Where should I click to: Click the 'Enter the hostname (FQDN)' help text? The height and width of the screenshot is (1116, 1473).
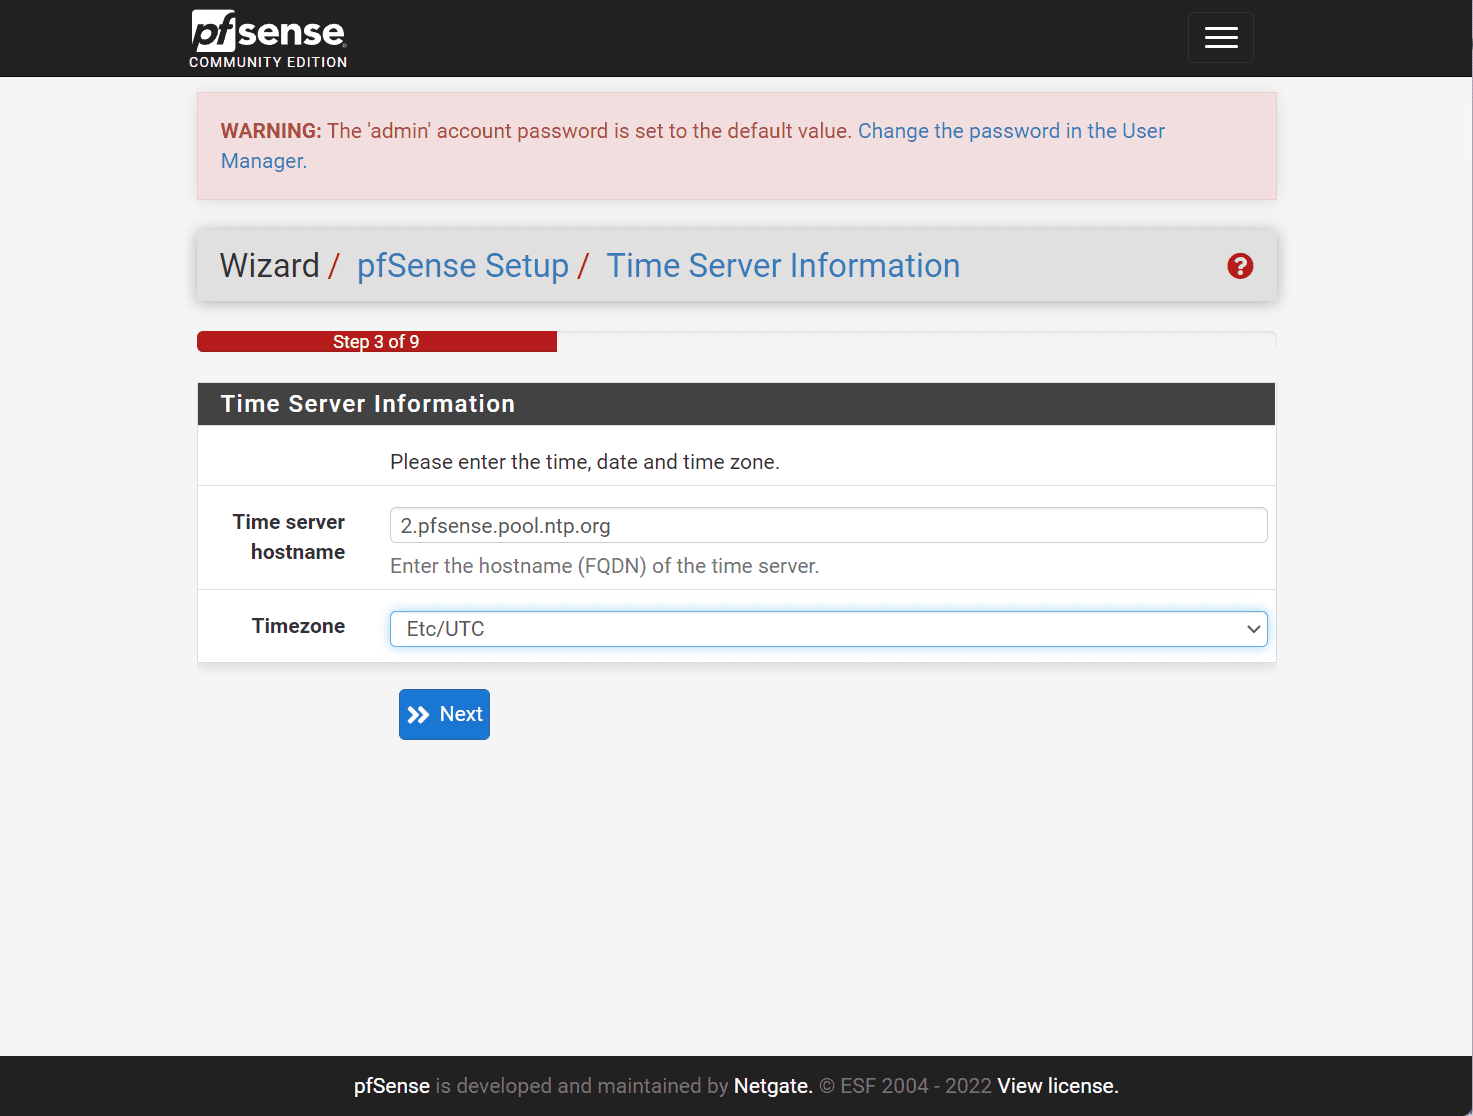point(604,566)
